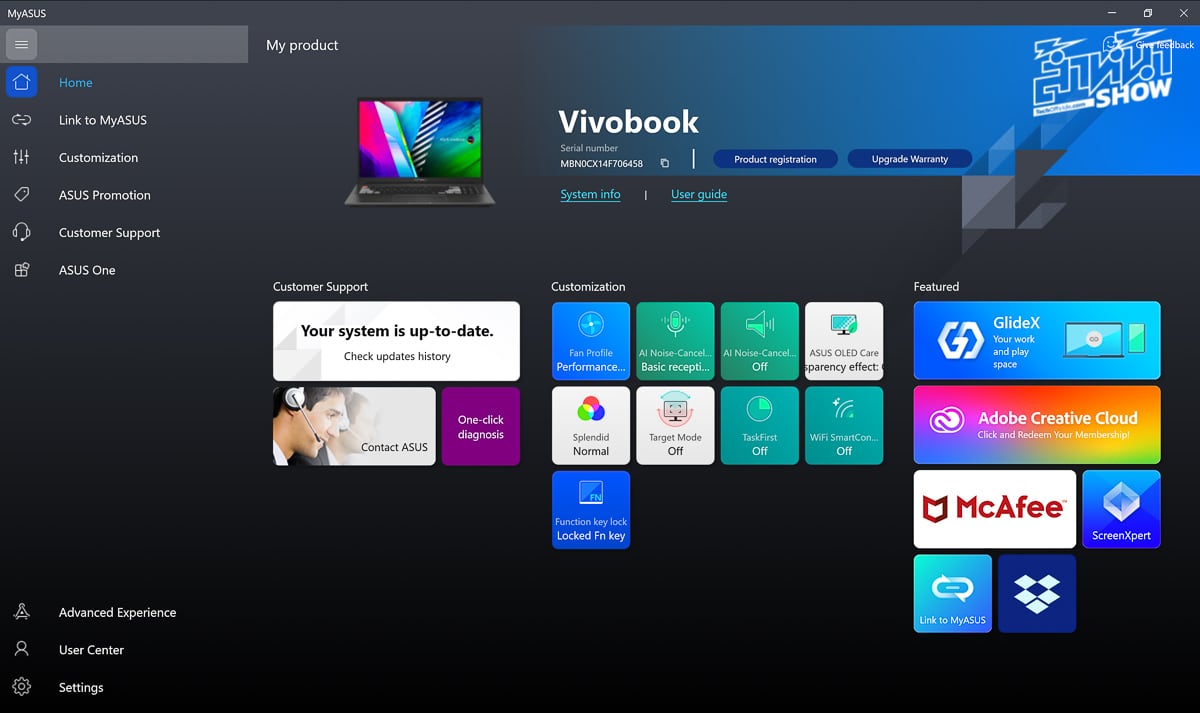Viewport: 1200px width, 713px height.
Task: Select ASUS One in the sidebar
Action: pos(87,270)
